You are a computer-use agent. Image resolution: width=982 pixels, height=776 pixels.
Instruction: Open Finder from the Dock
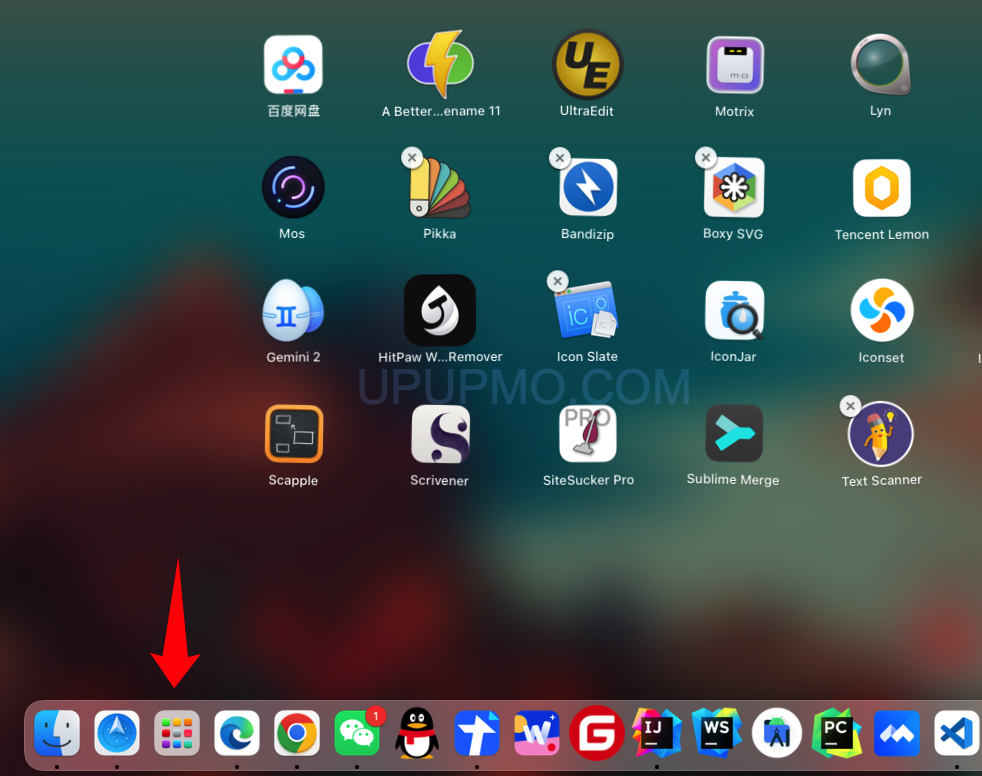57,733
